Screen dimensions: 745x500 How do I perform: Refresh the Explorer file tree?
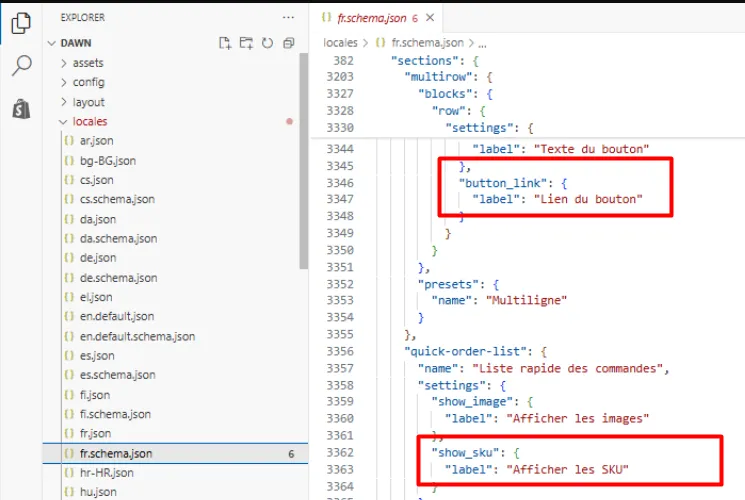tap(267, 43)
